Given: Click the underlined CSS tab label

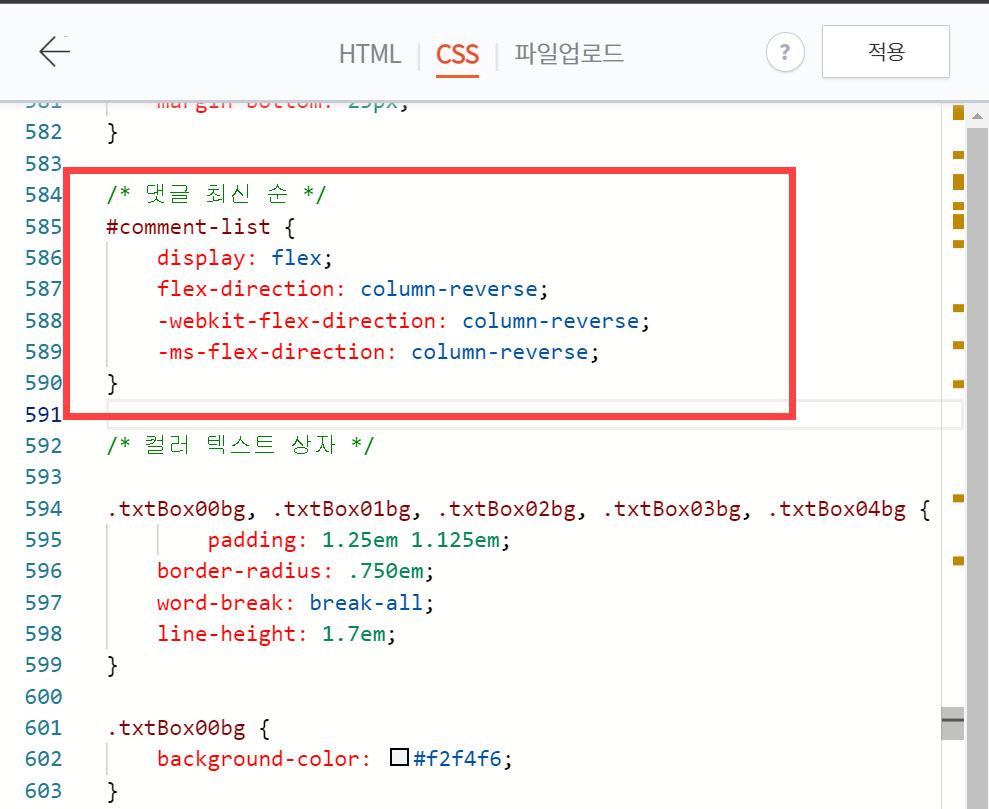Looking at the screenshot, I should tap(457, 55).
